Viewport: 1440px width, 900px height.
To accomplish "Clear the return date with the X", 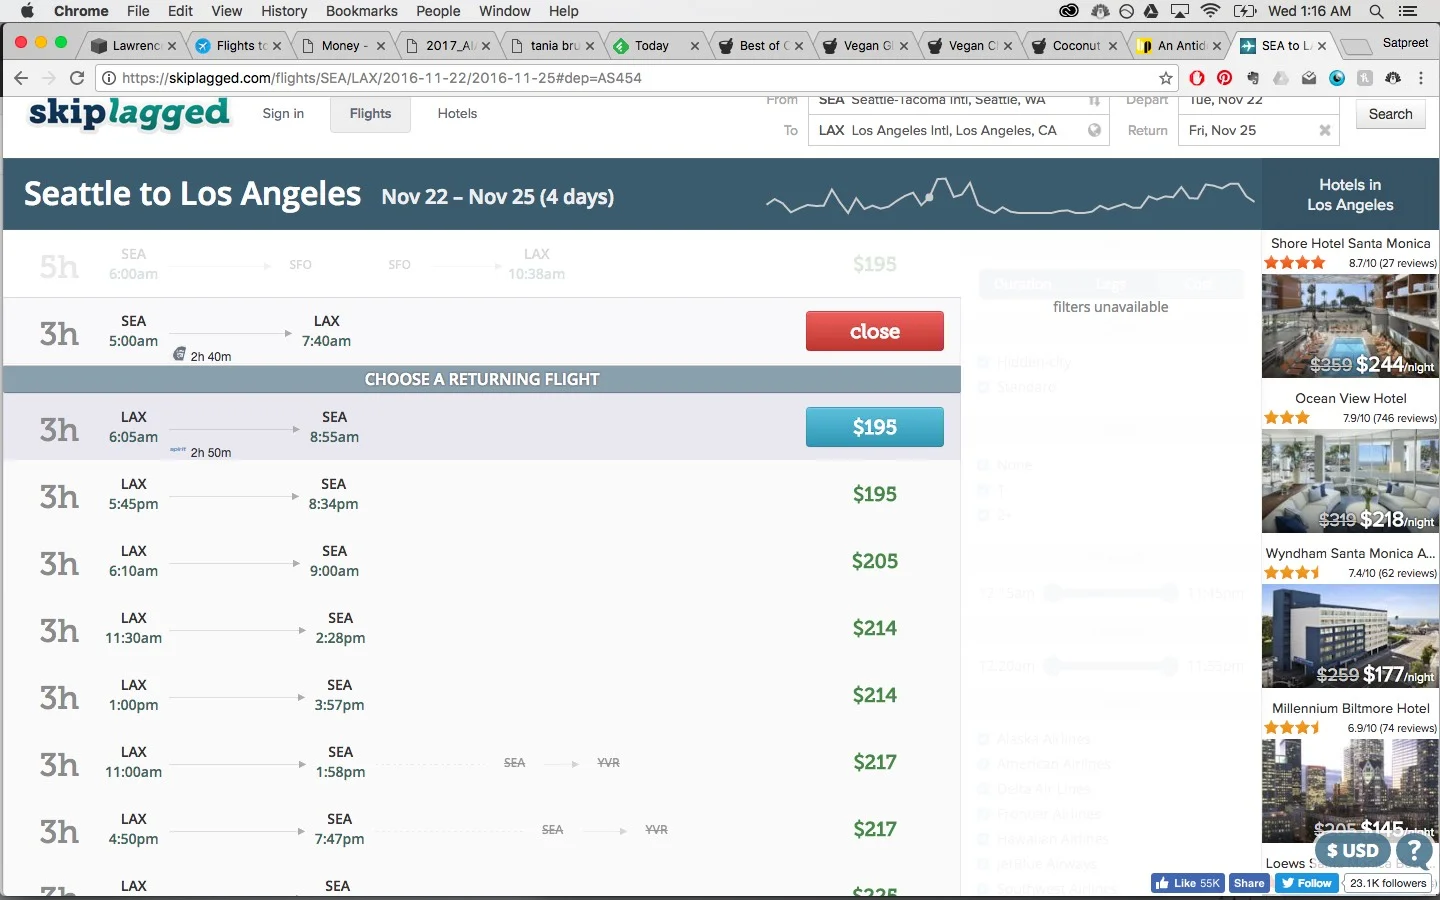I will [1325, 130].
